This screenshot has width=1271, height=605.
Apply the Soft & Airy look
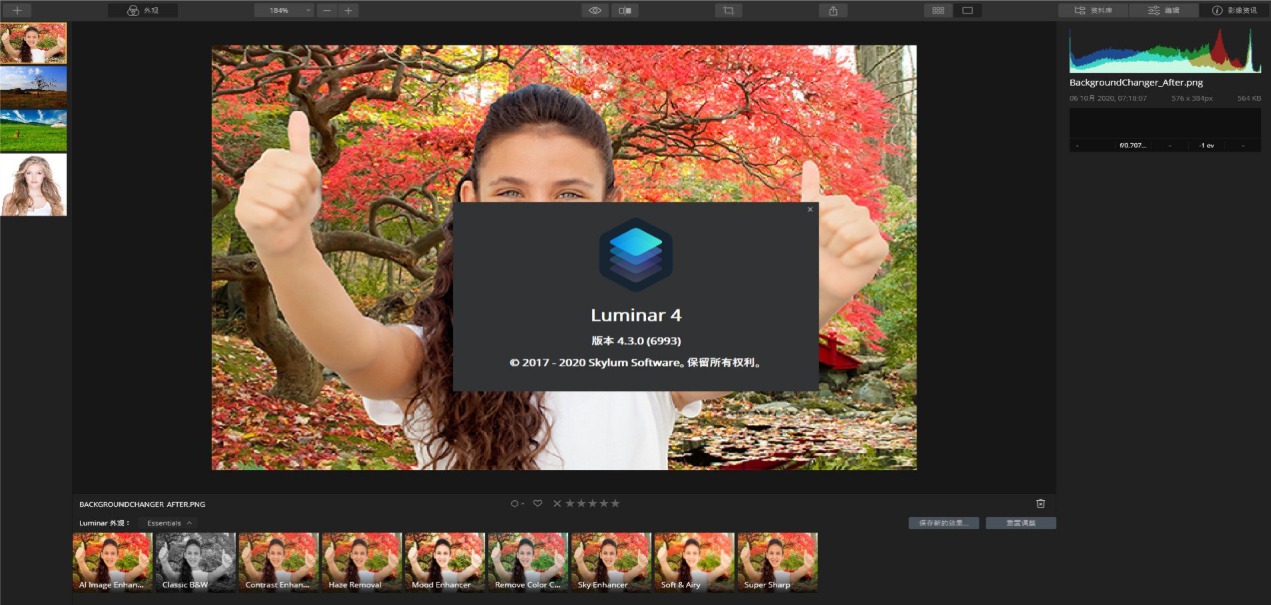click(693, 562)
